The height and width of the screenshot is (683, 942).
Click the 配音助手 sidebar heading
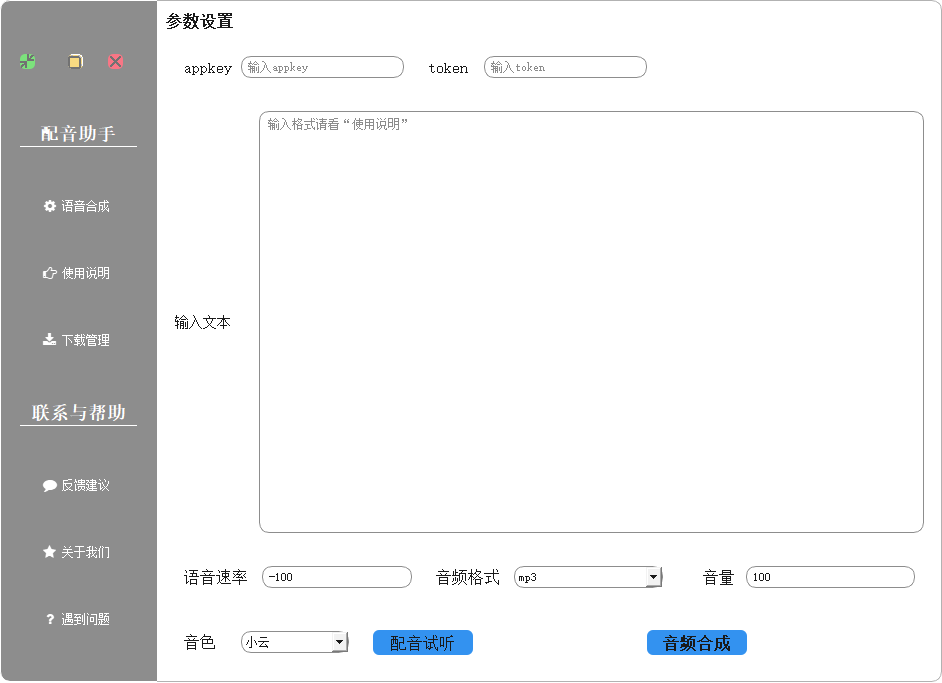tap(78, 133)
